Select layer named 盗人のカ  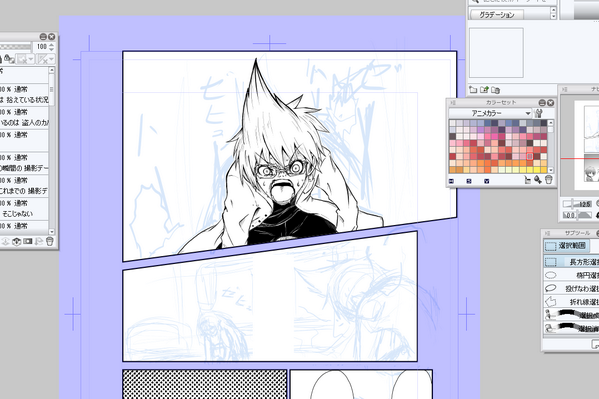pyautogui.click(x=24, y=118)
